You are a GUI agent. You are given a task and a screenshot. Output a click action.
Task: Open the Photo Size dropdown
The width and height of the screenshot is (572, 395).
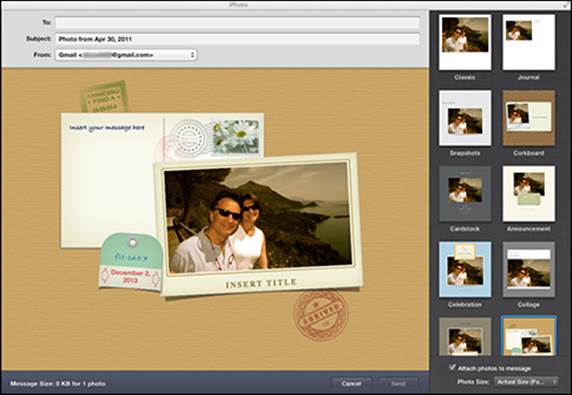[526, 382]
